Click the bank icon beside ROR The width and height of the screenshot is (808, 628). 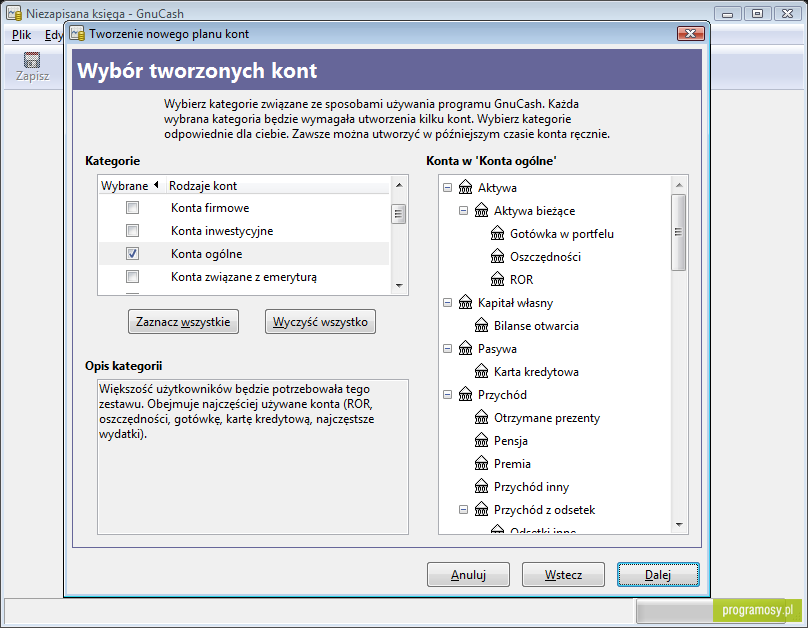pos(497,279)
